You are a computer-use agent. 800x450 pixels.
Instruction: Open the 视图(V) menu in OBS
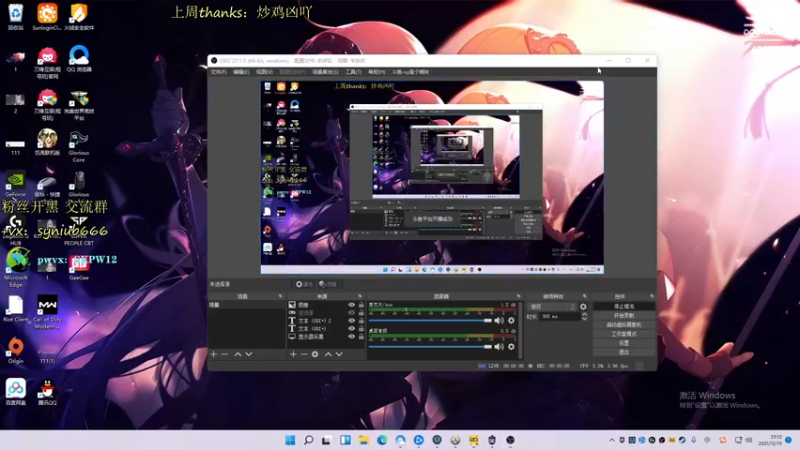(264, 72)
